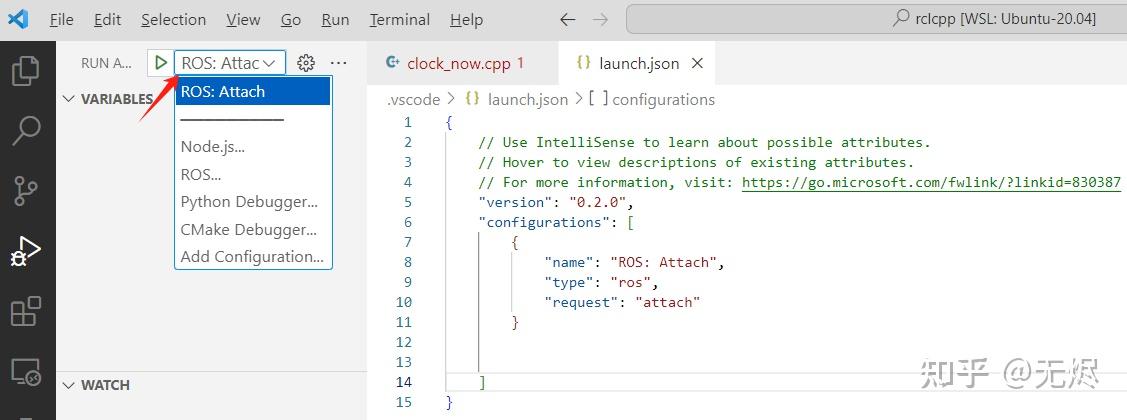Select Add Configuration... entry
The height and width of the screenshot is (420, 1127).
tap(253, 256)
